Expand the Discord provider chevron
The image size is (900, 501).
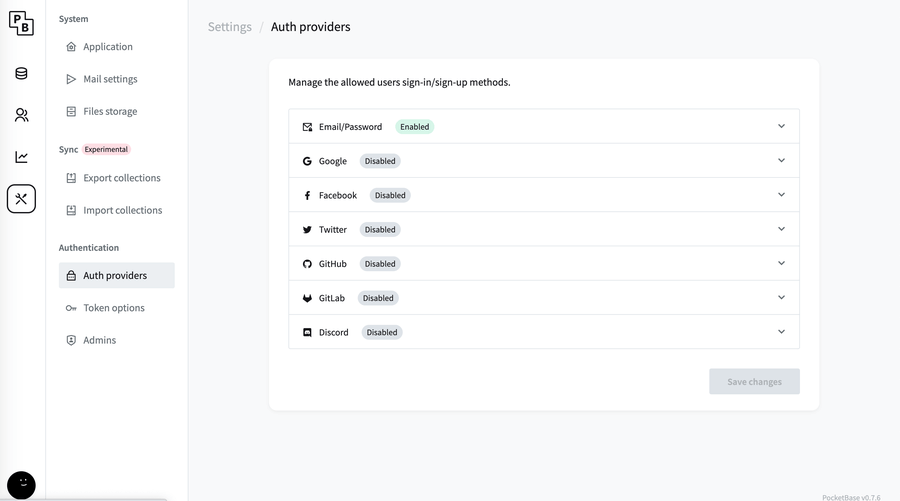pos(781,332)
